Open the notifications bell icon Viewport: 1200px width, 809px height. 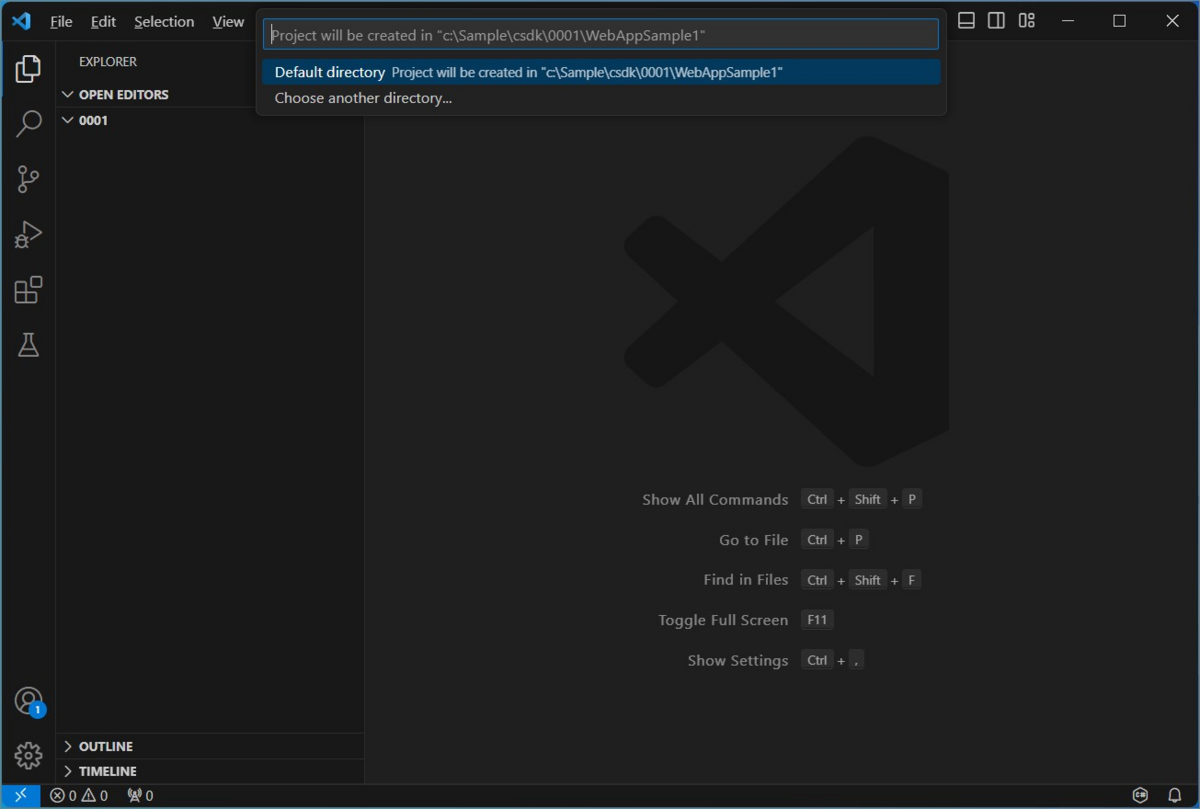click(x=1175, y=796)
